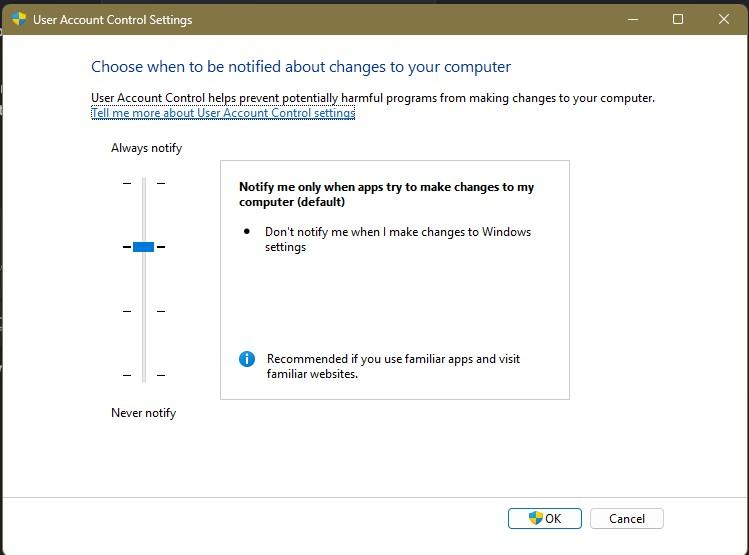Click the 'User Account Control helps prevent' sentence
Viewport: 749px width, 555px height.
pyautogui.click(x=373, y=98)
